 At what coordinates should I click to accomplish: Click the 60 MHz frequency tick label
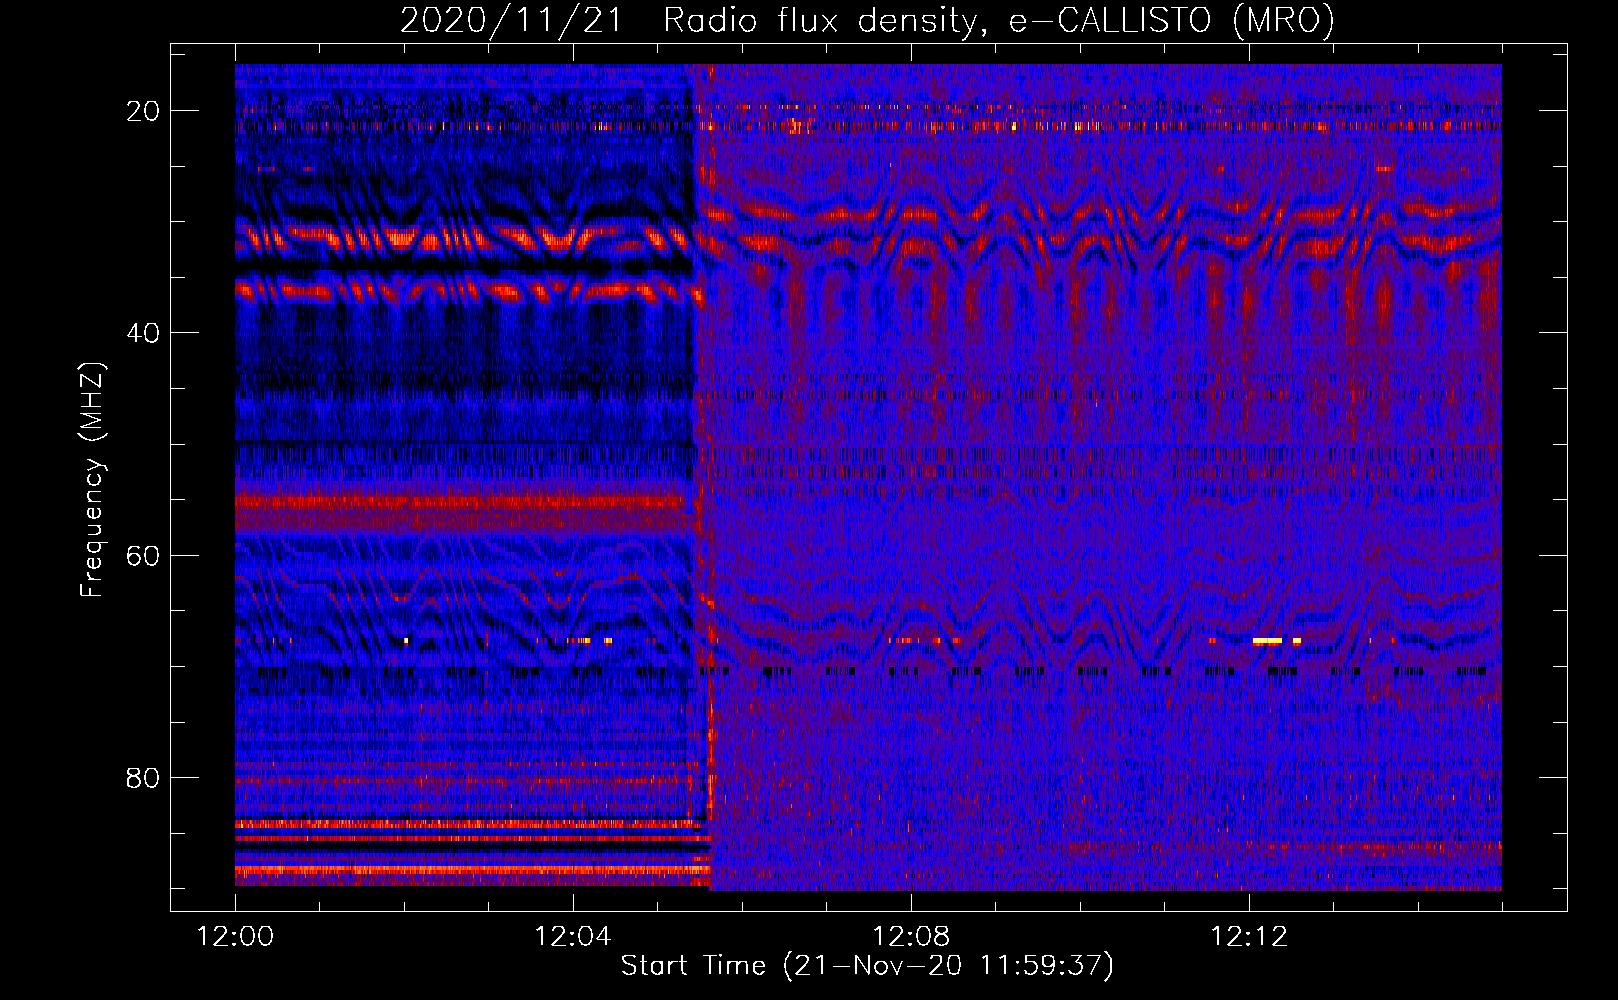tap(143, 555)
